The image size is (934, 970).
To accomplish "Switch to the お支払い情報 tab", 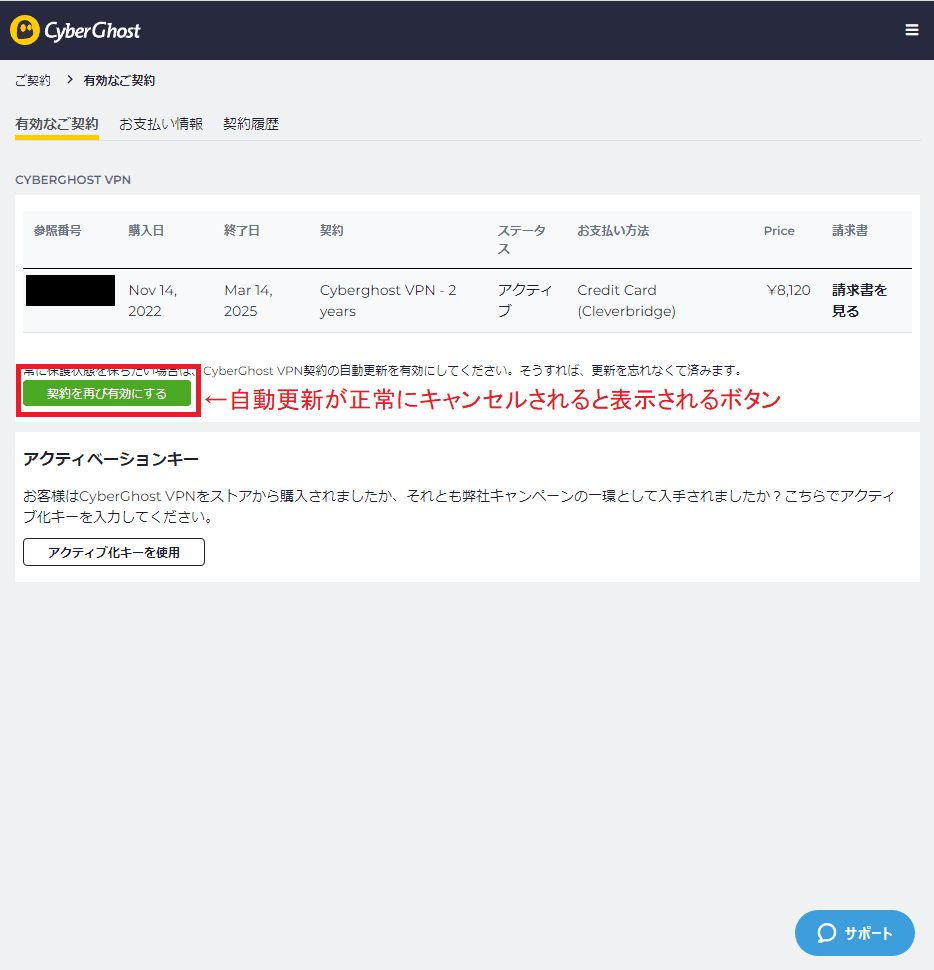I will coord(161,124).
